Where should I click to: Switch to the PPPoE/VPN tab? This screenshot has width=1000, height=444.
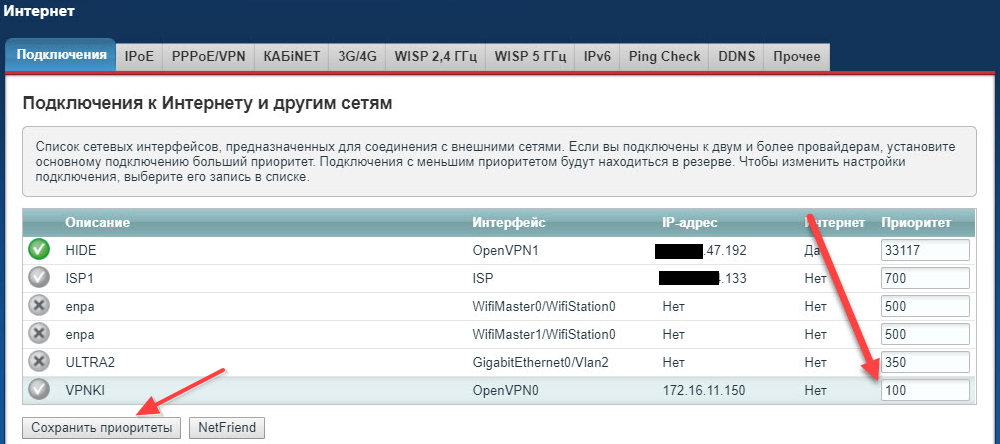pyautogui.click(x=208, y=57)
